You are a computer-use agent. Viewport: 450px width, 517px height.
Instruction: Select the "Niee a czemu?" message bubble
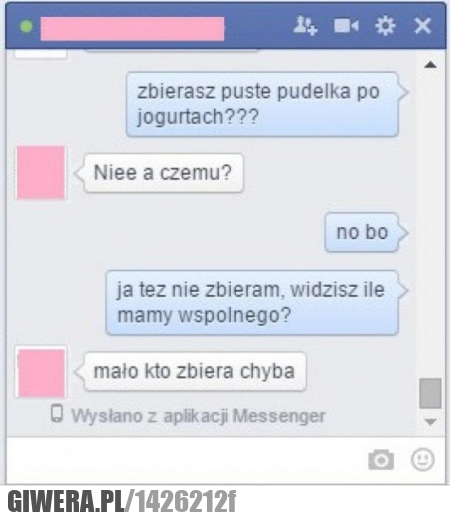pos(163,173)
